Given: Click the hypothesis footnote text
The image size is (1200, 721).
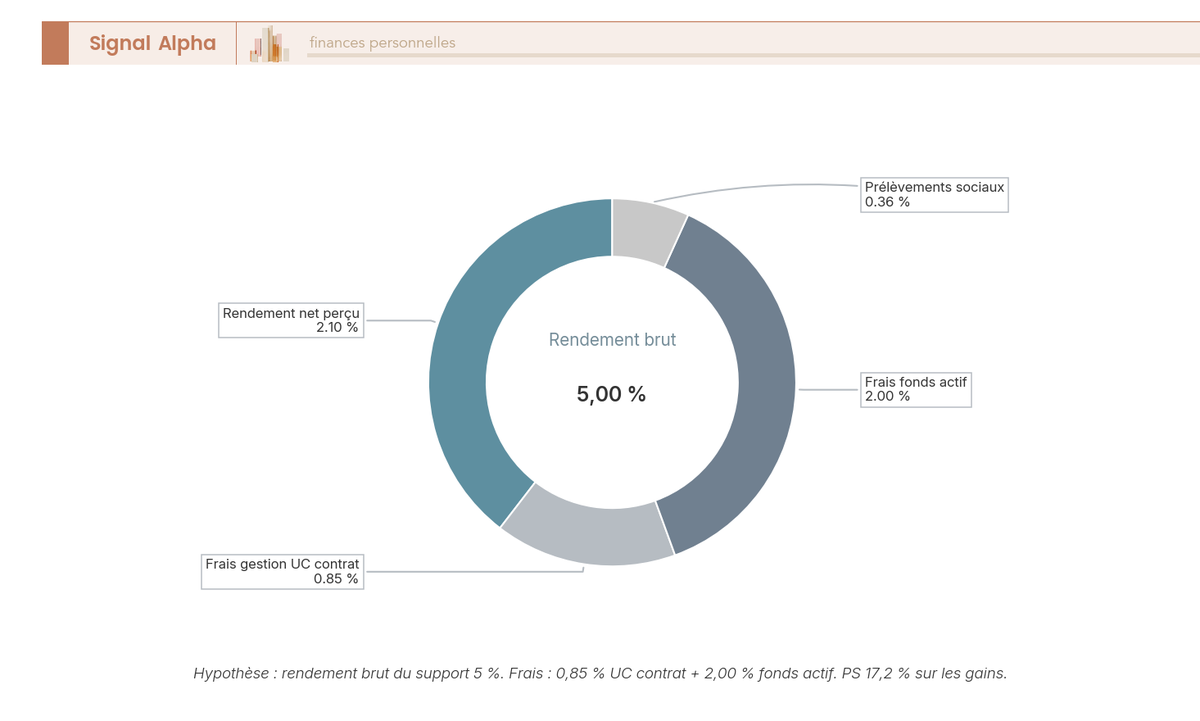Looking at the screenshot, I should click(x=600, y=673).
